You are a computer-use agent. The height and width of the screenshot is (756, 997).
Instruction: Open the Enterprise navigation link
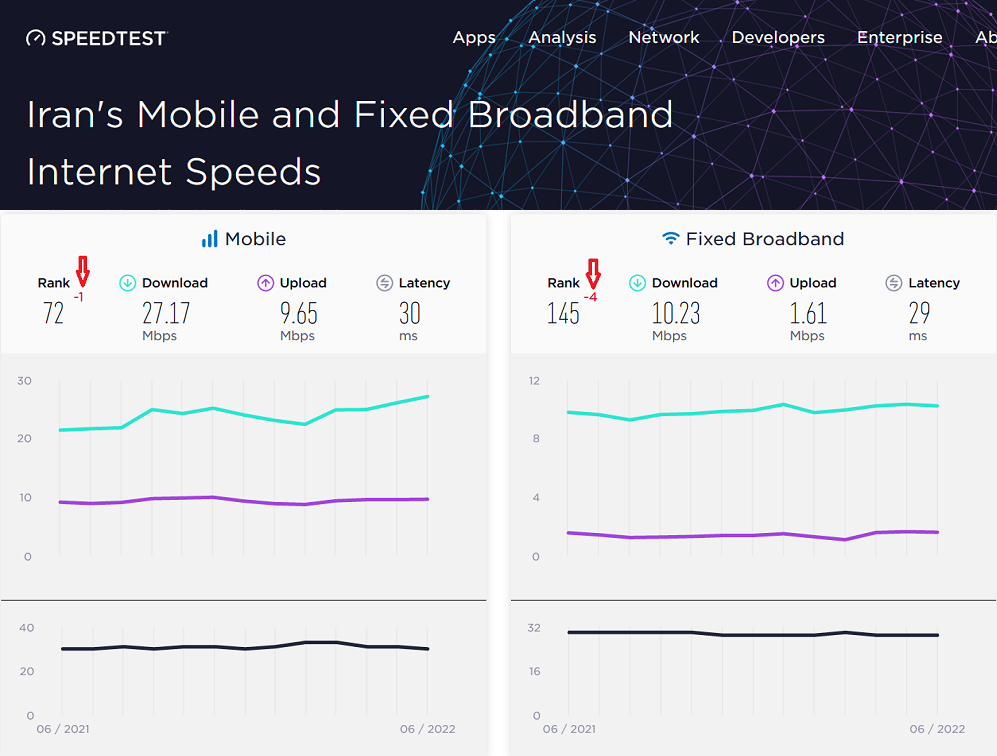click(899, 37)
